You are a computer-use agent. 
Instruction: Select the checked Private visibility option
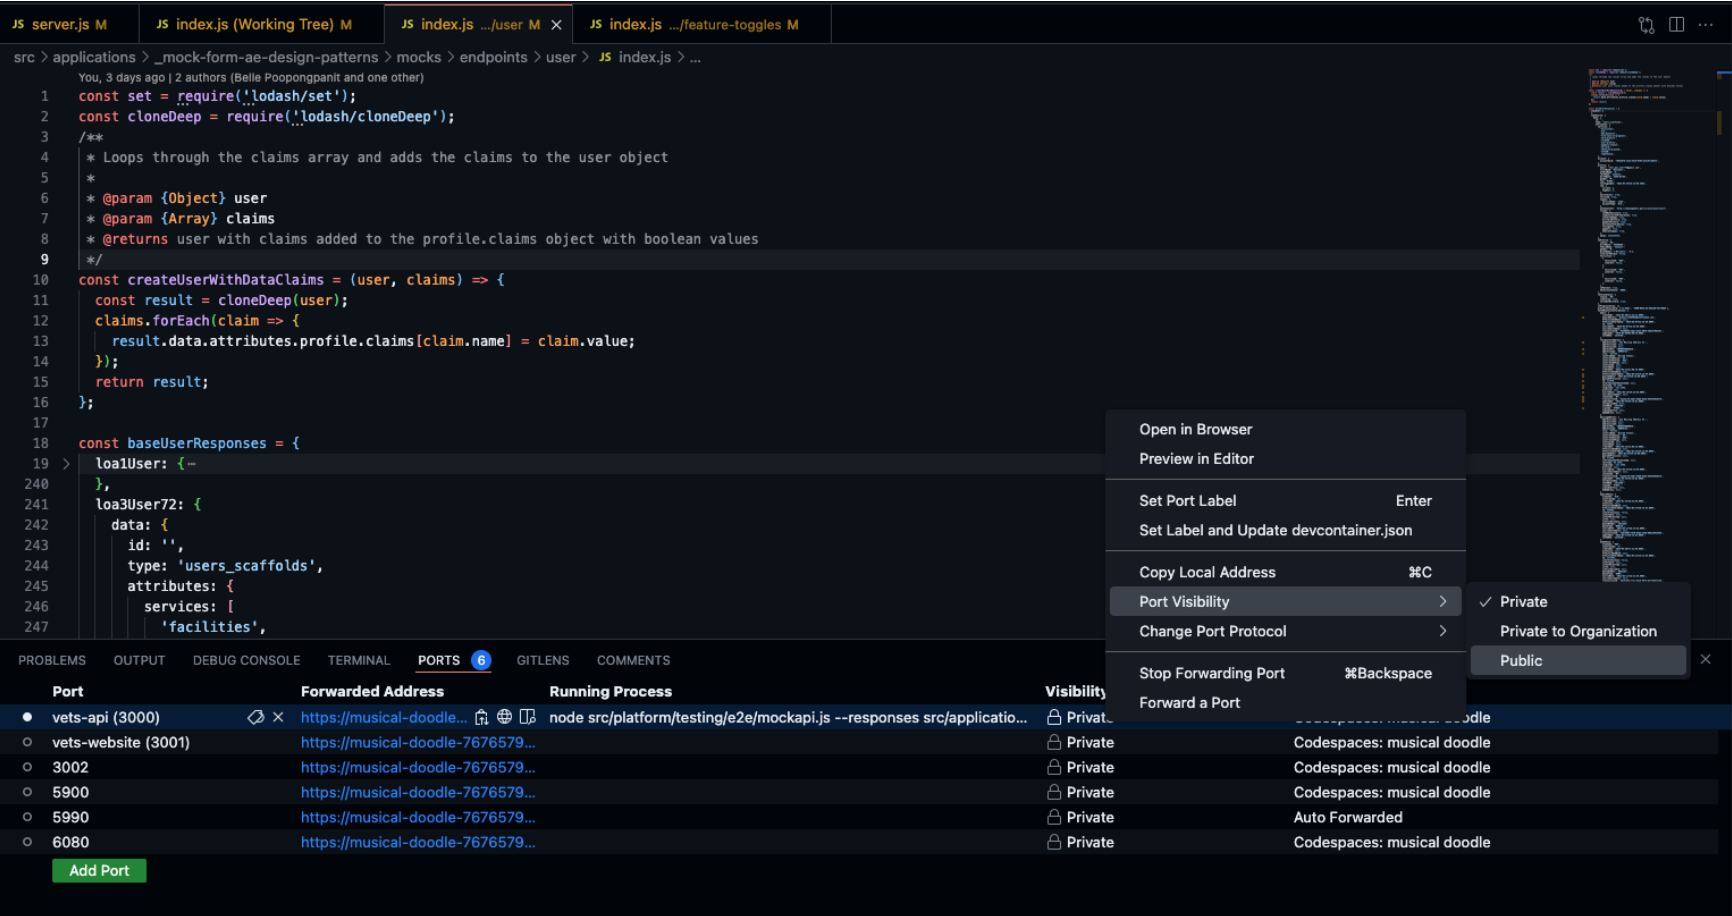tap(1523, 602)
